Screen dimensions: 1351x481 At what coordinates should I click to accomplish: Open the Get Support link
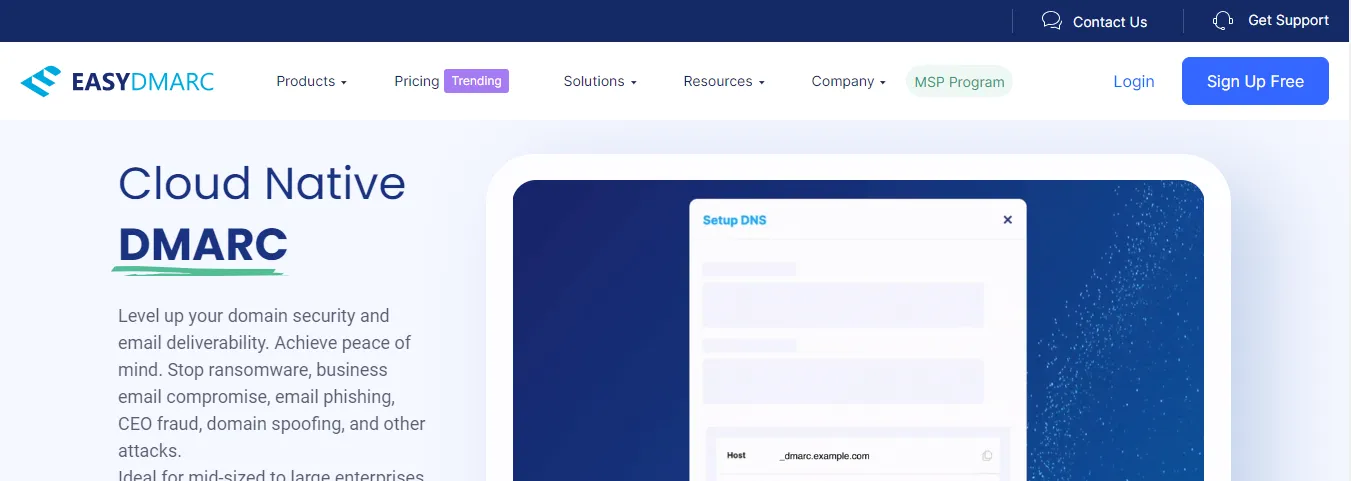click(1288, 20)
